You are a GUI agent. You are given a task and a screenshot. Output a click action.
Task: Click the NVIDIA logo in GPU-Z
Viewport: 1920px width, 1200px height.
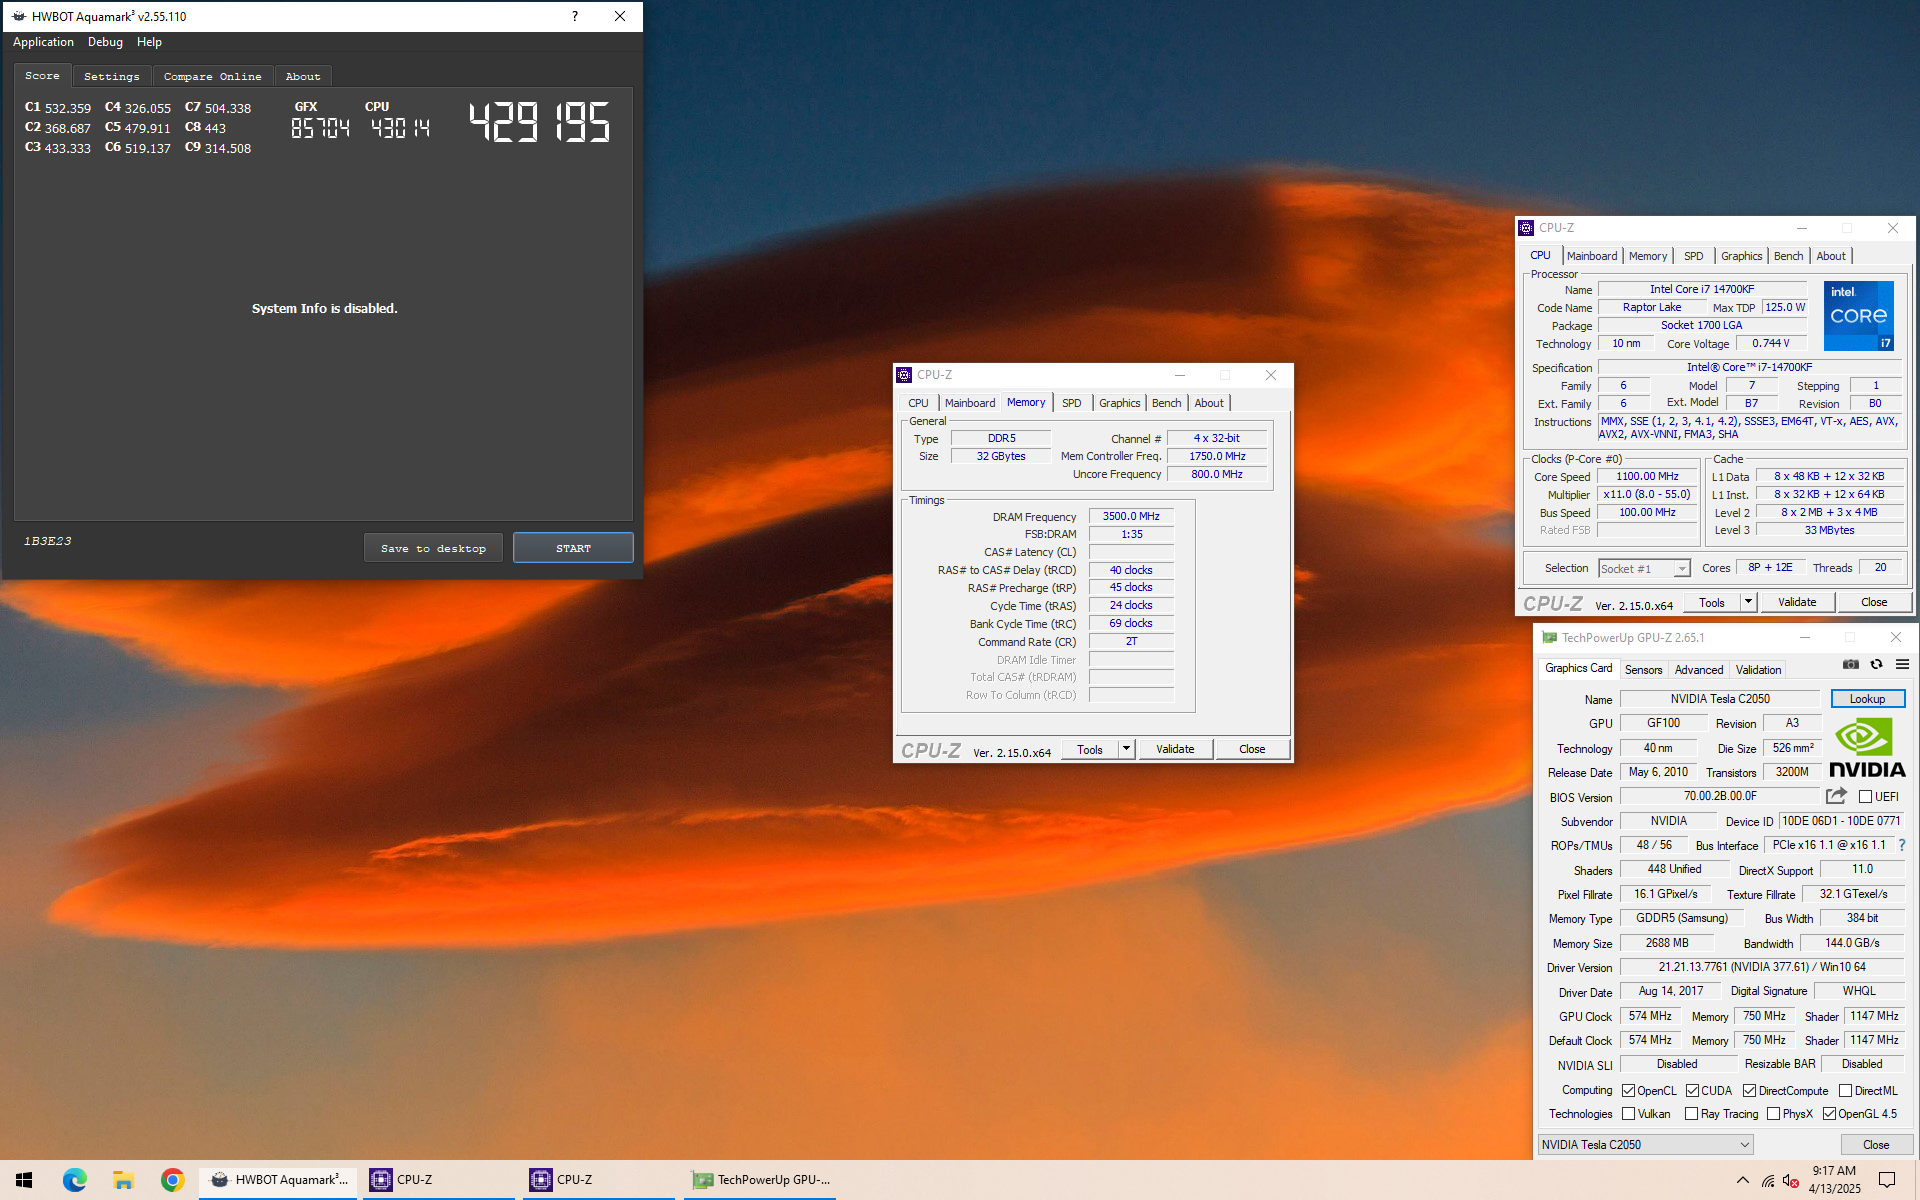pyautogui.click(x=1867, y=748)
